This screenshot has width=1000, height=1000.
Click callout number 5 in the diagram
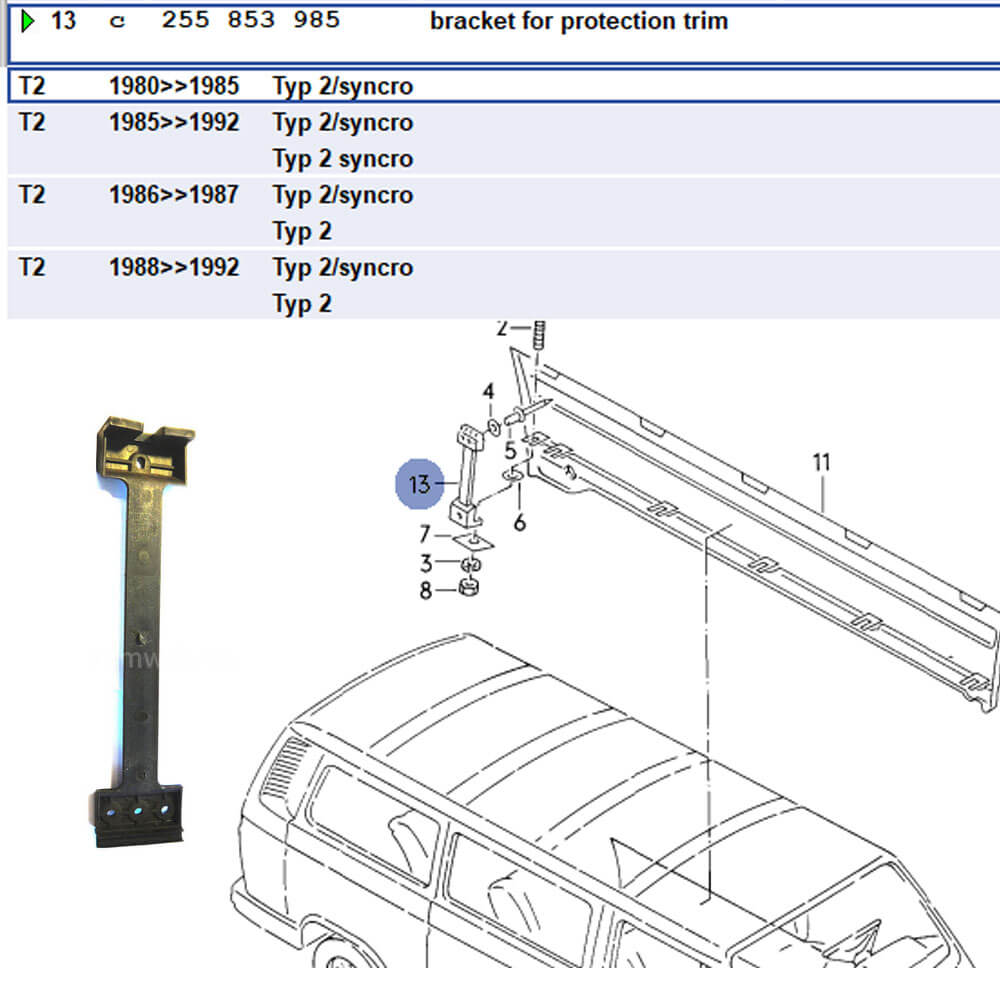510,450
